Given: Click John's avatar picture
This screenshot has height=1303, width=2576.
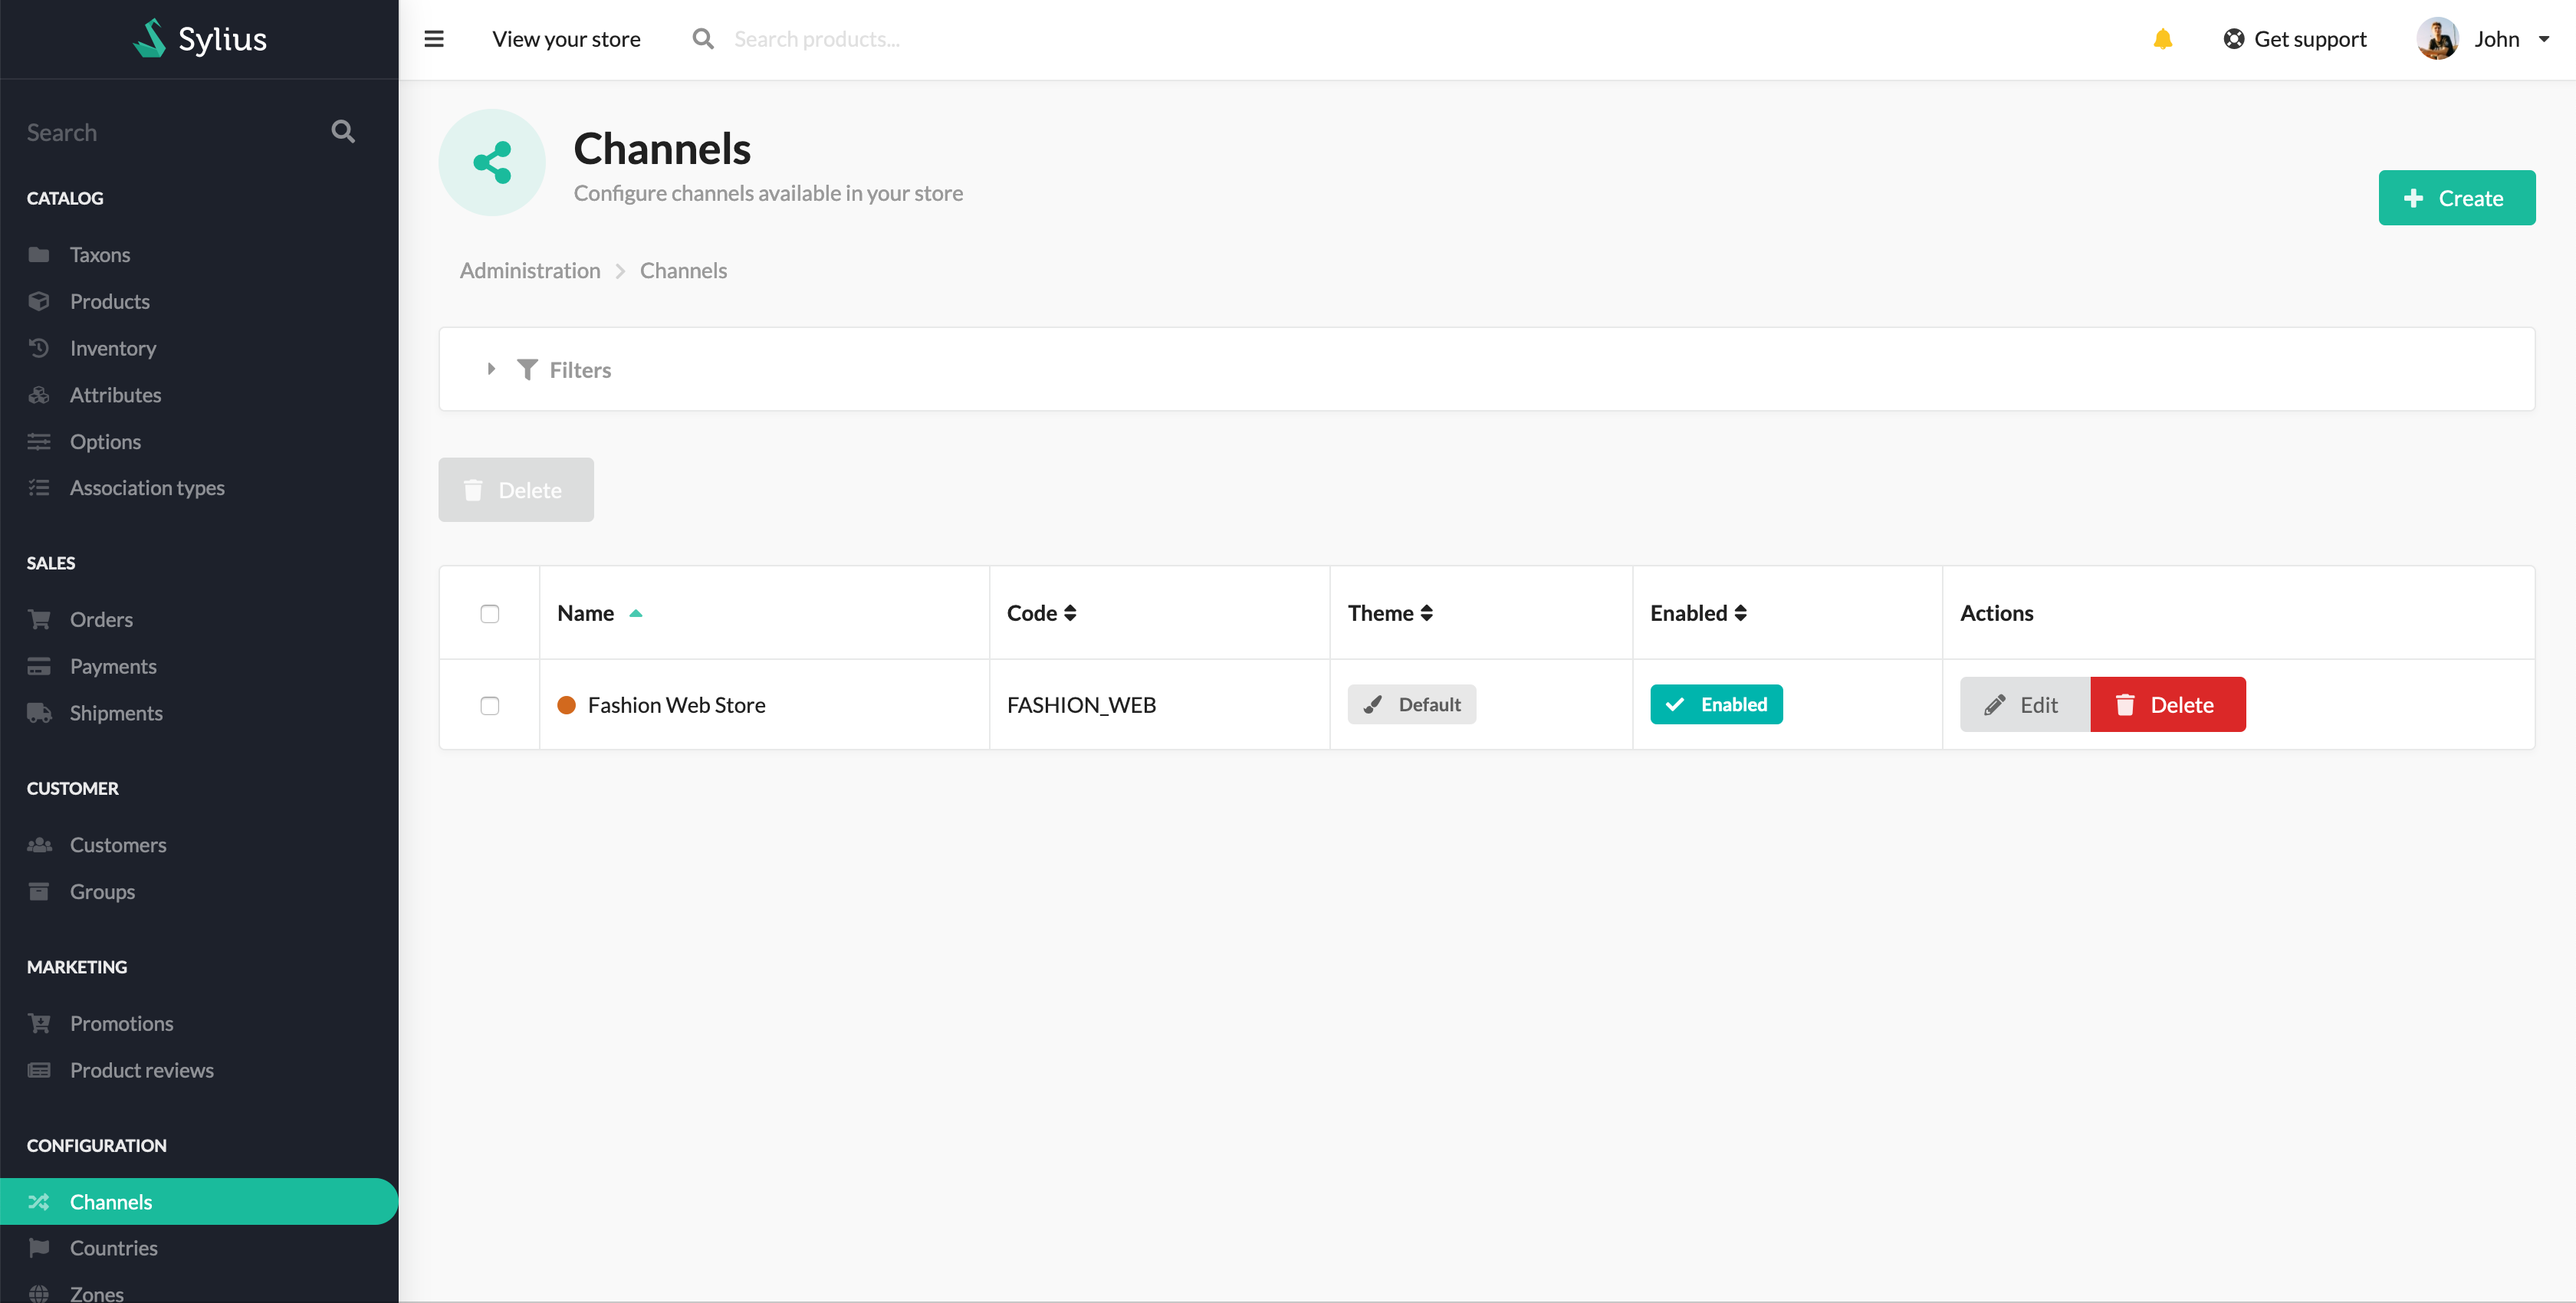Looking at the screenshot, I should pos(2438,39).
